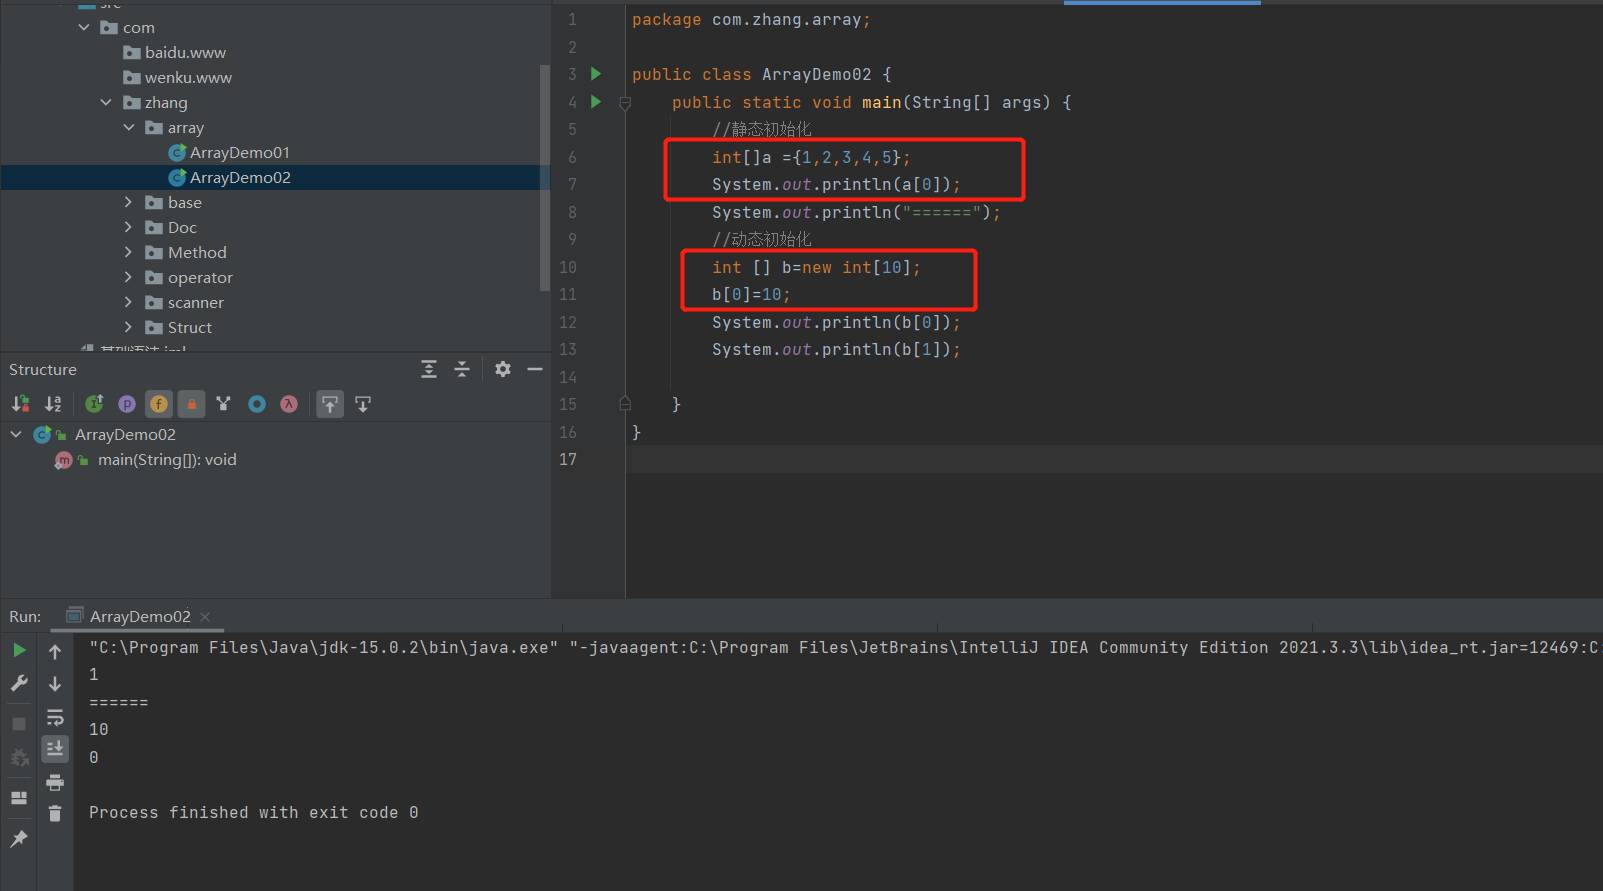Expand the operator package
The height and width of the screenshot is (891, 1603).
[x=129, y=277]
